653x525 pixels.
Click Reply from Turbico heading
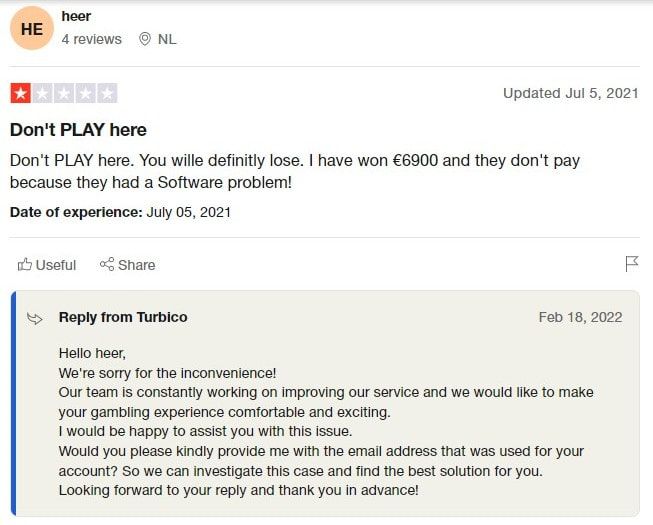(123, 317)
